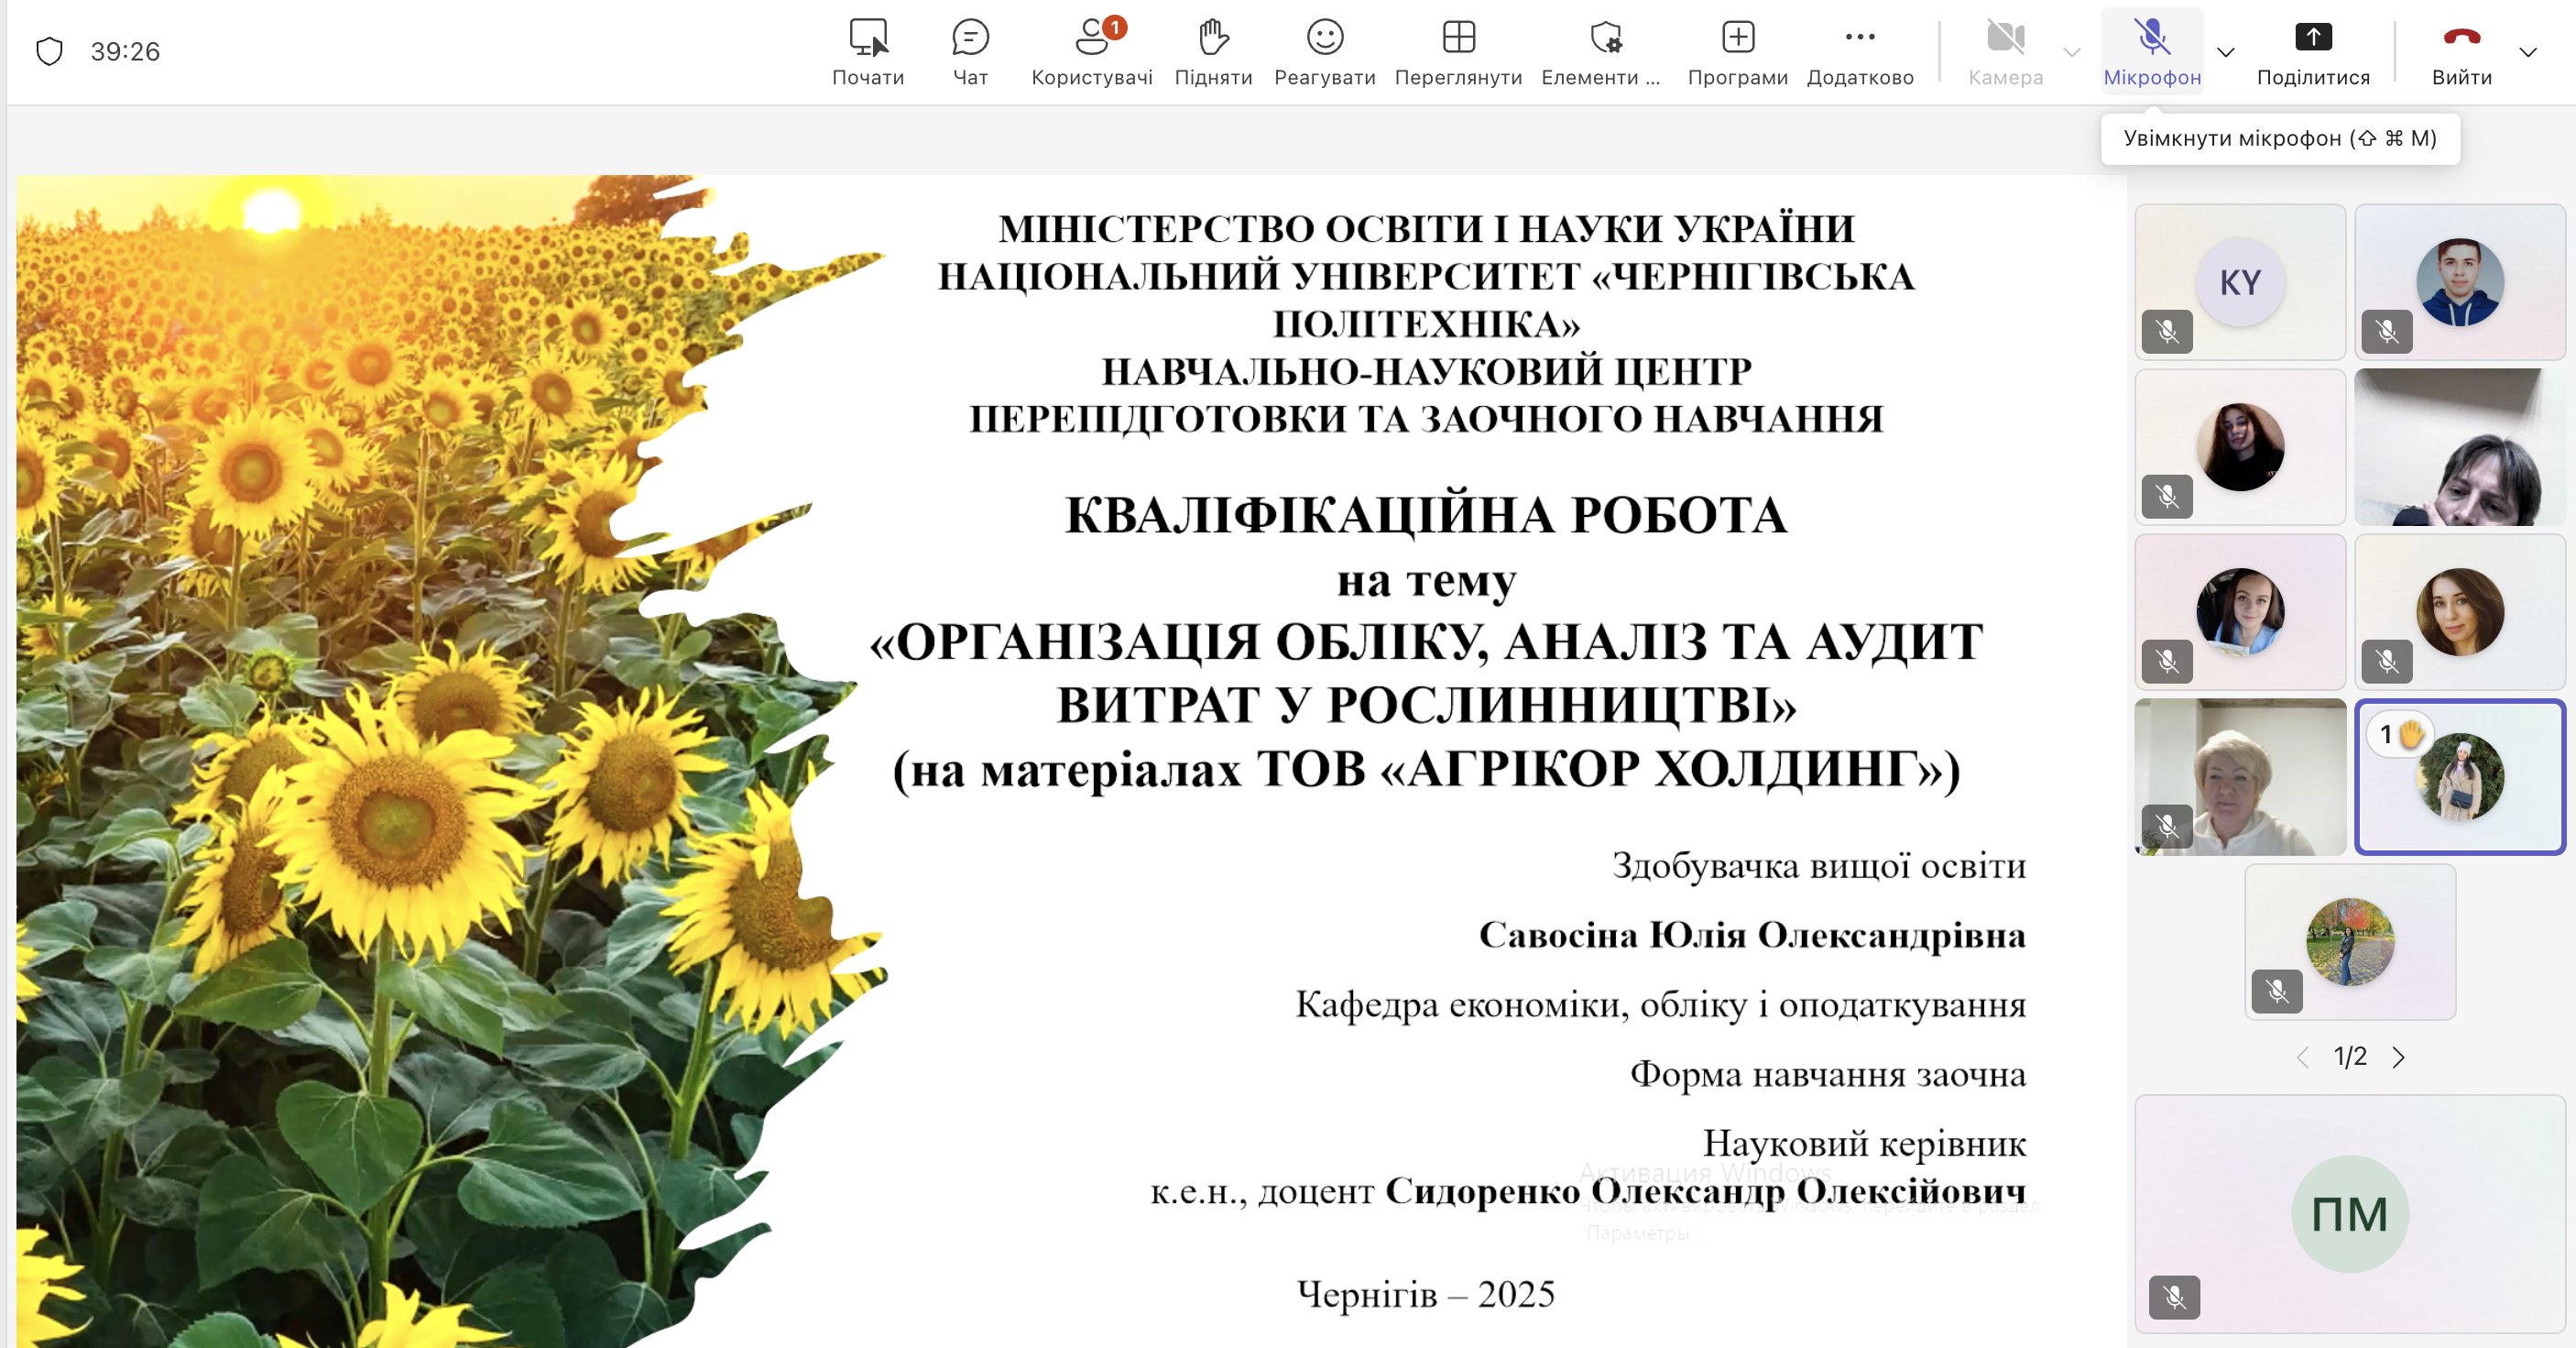Go to next participants page
The width and height of the screenshot is (2576, 1348).
pyautogui.click(x=2398, y=1057)
